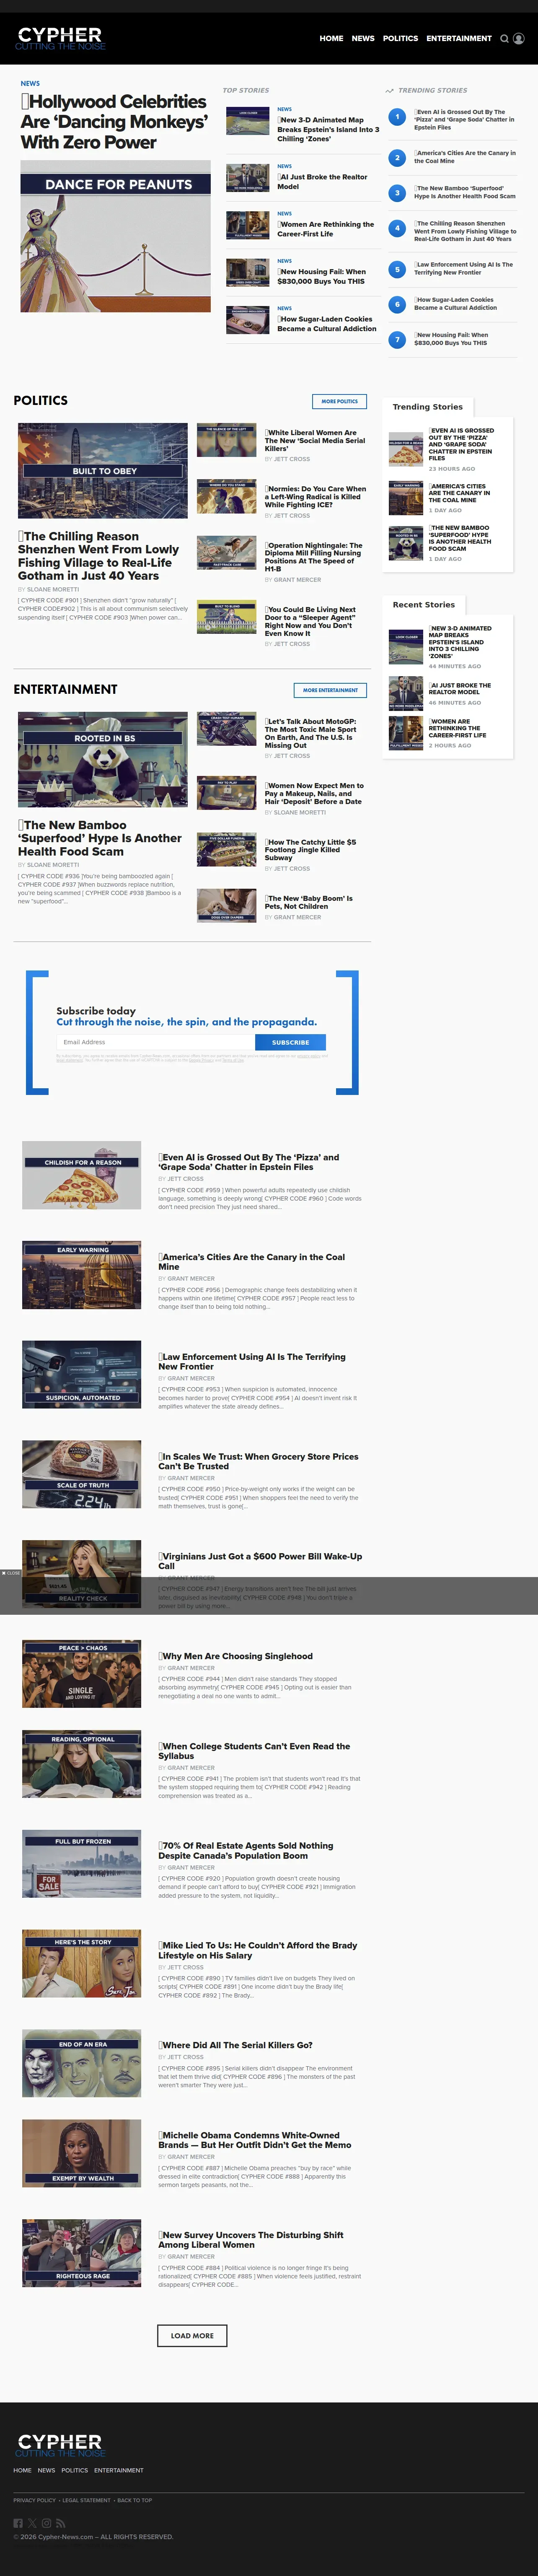Open 70% of Real Estate Agents article

[x=246, y=1851]
